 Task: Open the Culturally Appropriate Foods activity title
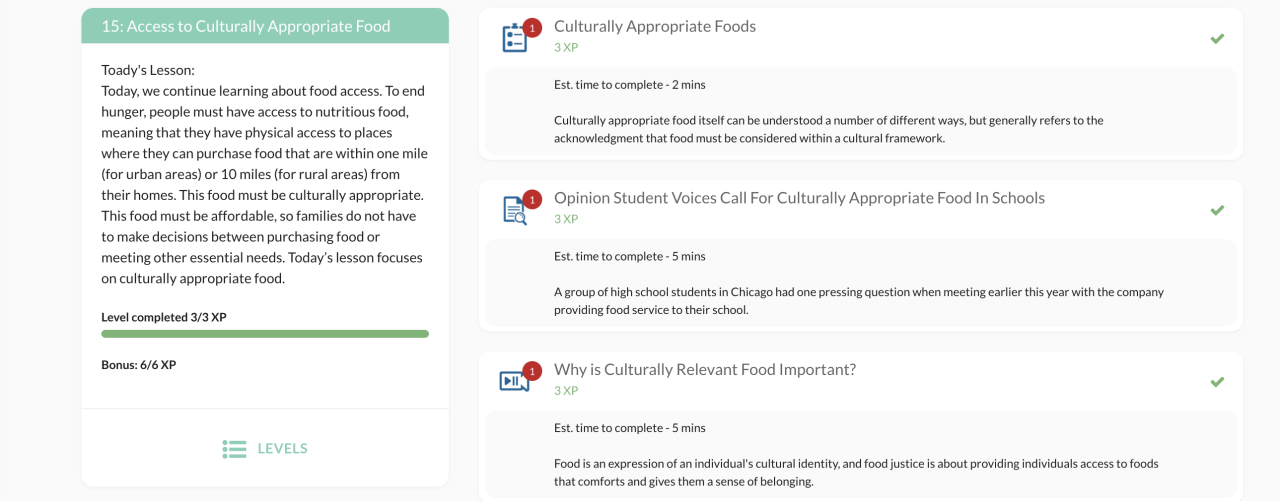point(655,26)
